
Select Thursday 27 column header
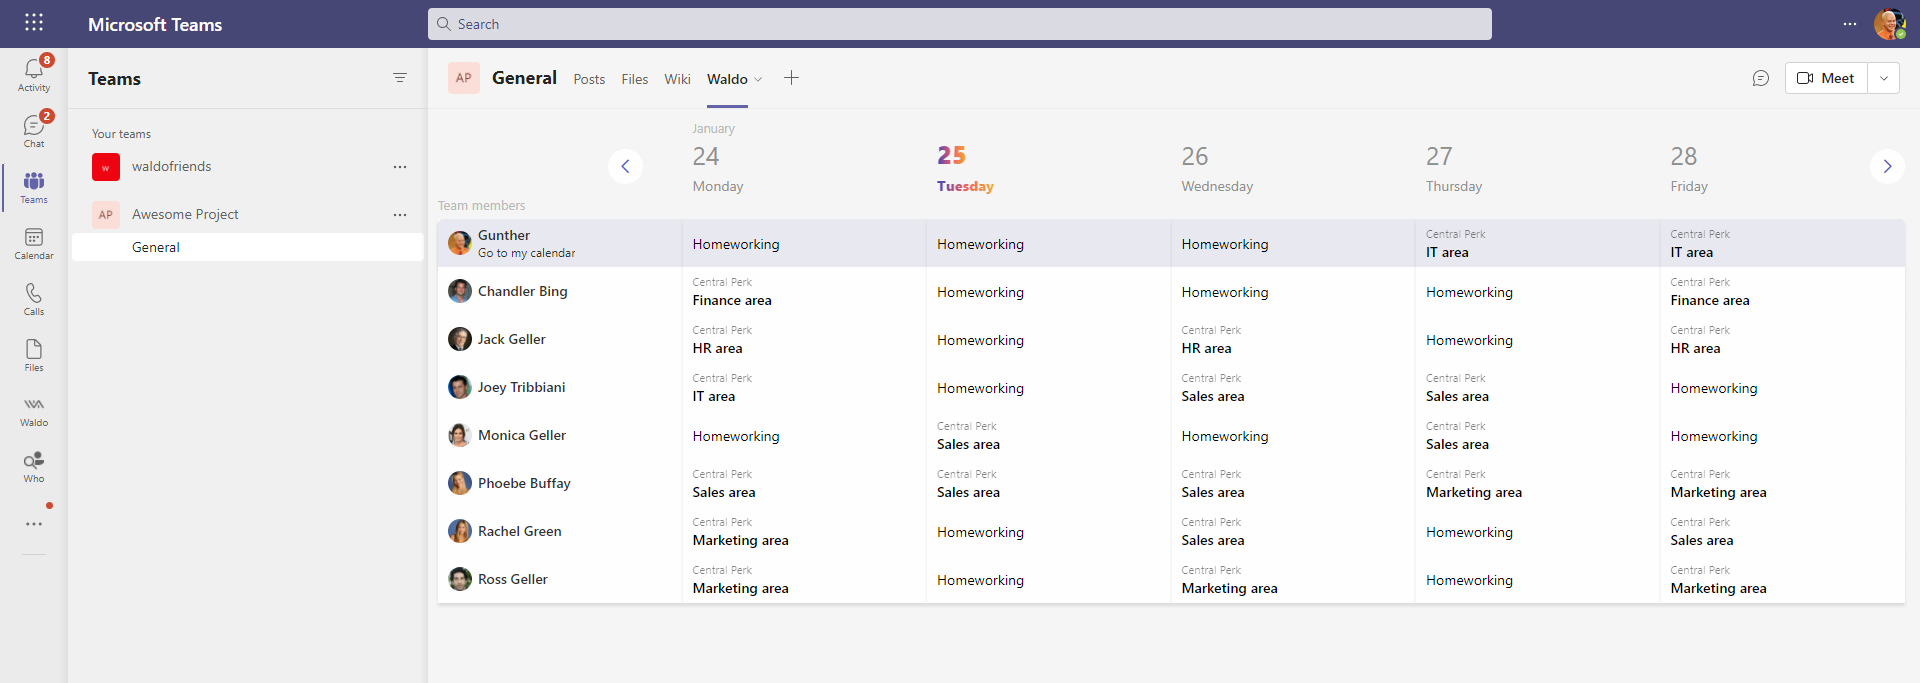[x=1454, y=168]
